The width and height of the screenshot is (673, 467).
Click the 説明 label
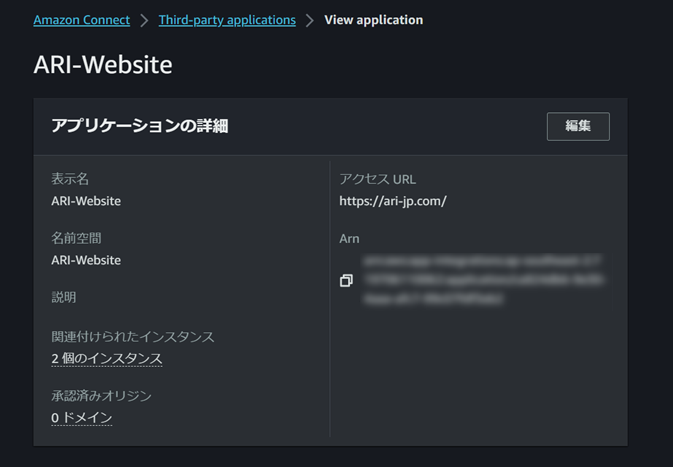pos(64,297)
